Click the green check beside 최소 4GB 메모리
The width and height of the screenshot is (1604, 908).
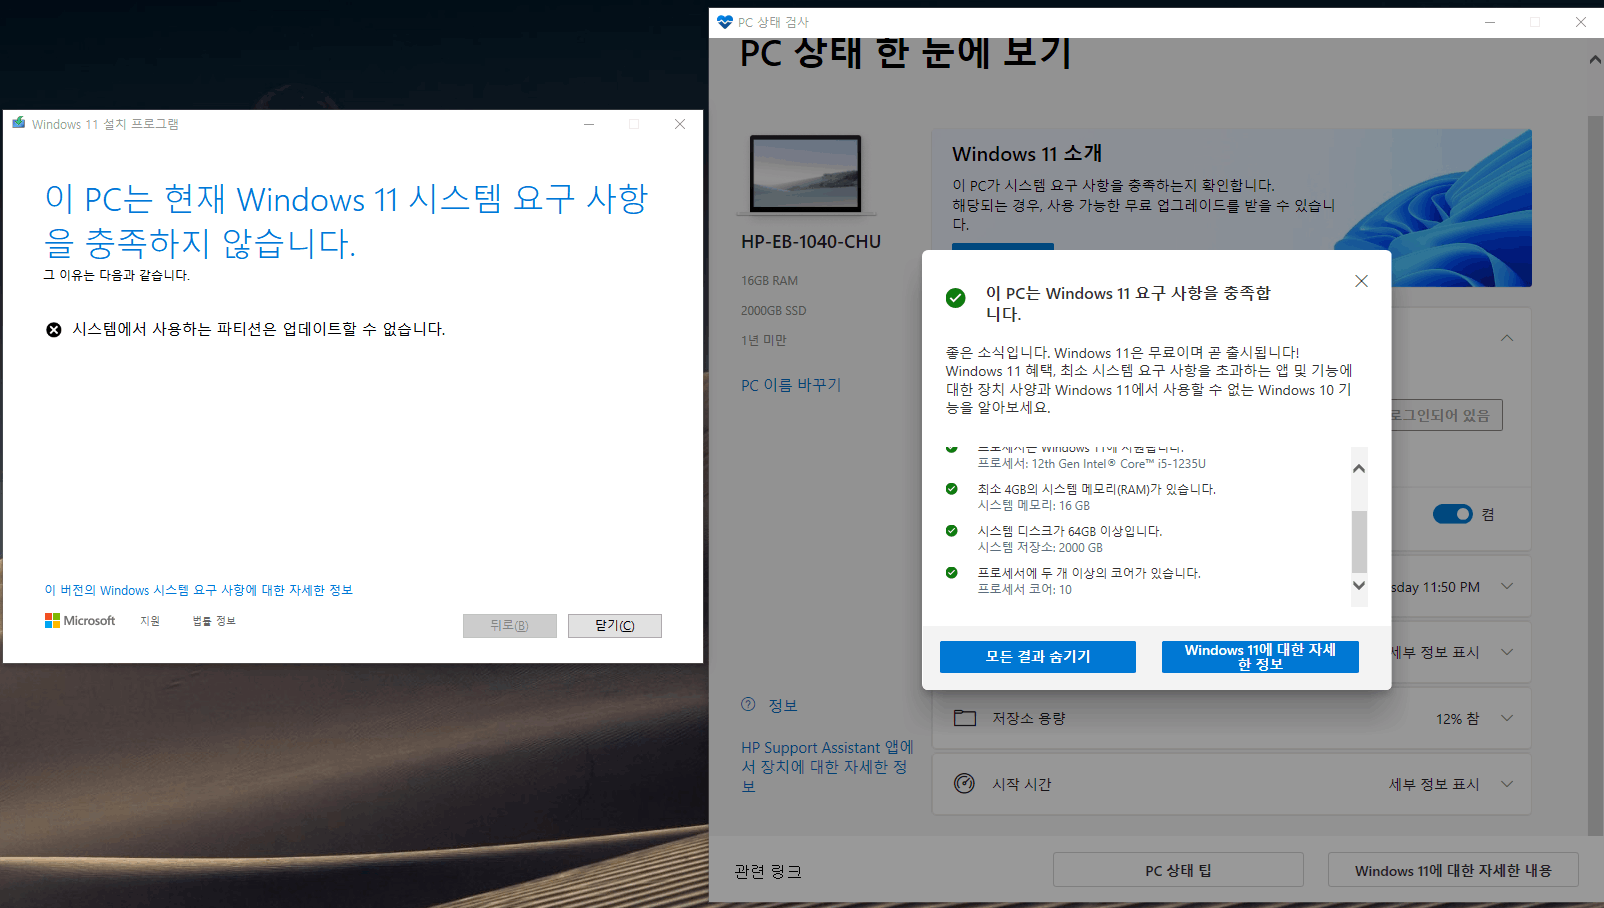[x=952, y=489]
